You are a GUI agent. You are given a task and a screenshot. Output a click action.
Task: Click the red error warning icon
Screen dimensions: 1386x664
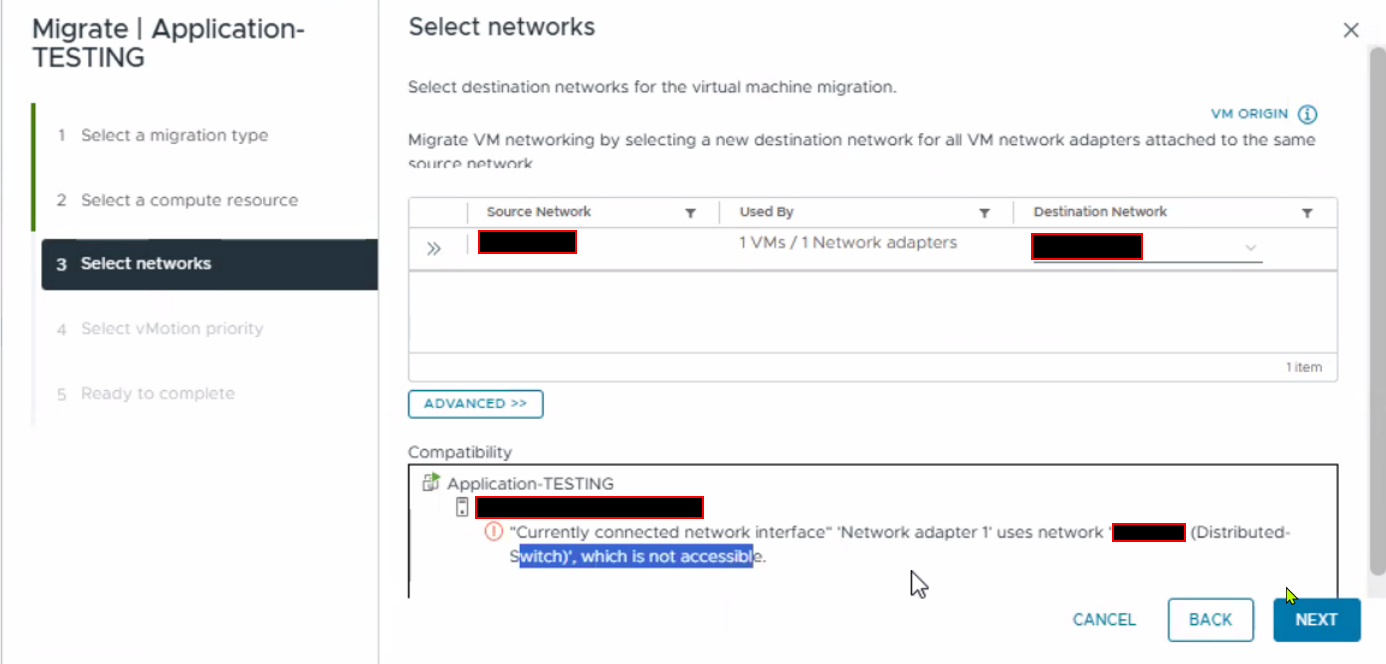pyautogui.click(x=493, y=532)
